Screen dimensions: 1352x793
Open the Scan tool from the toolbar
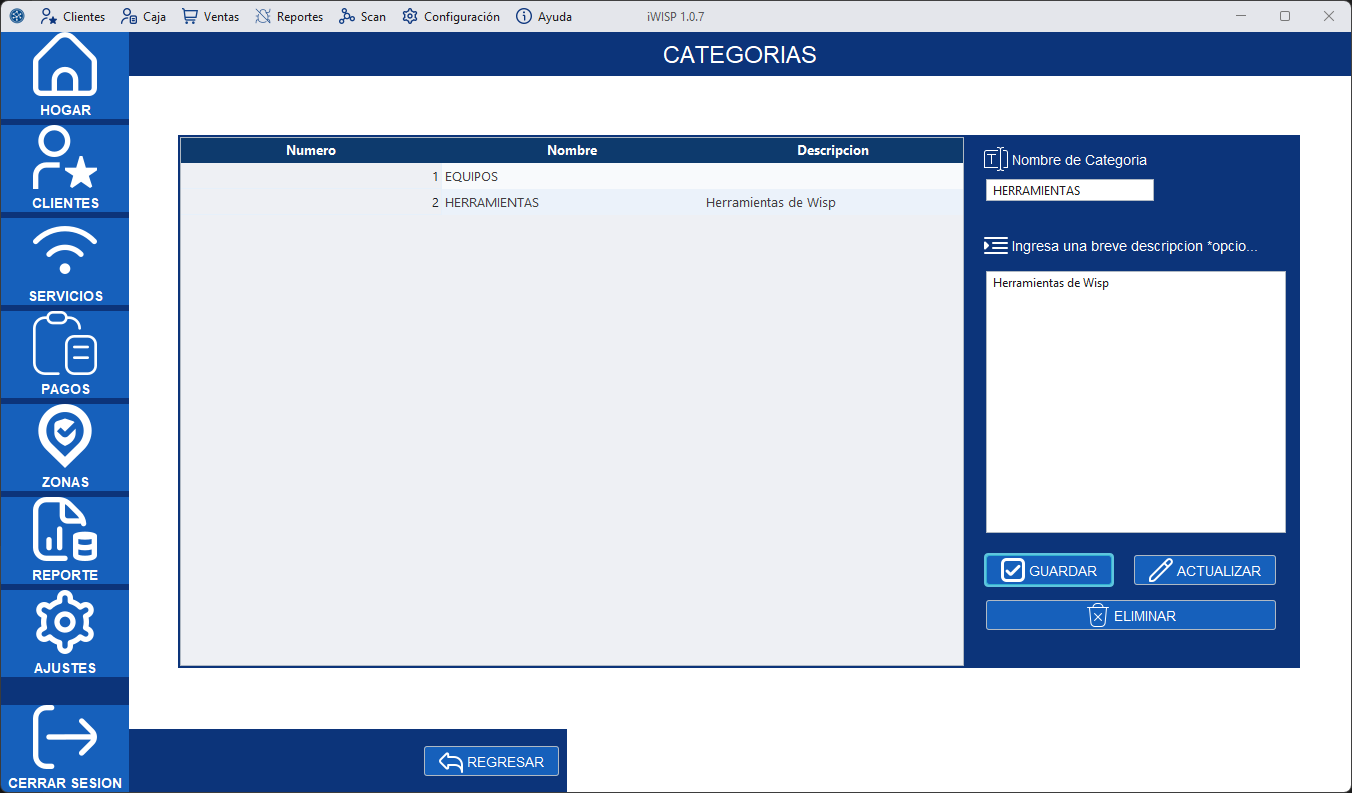[362, 16]
